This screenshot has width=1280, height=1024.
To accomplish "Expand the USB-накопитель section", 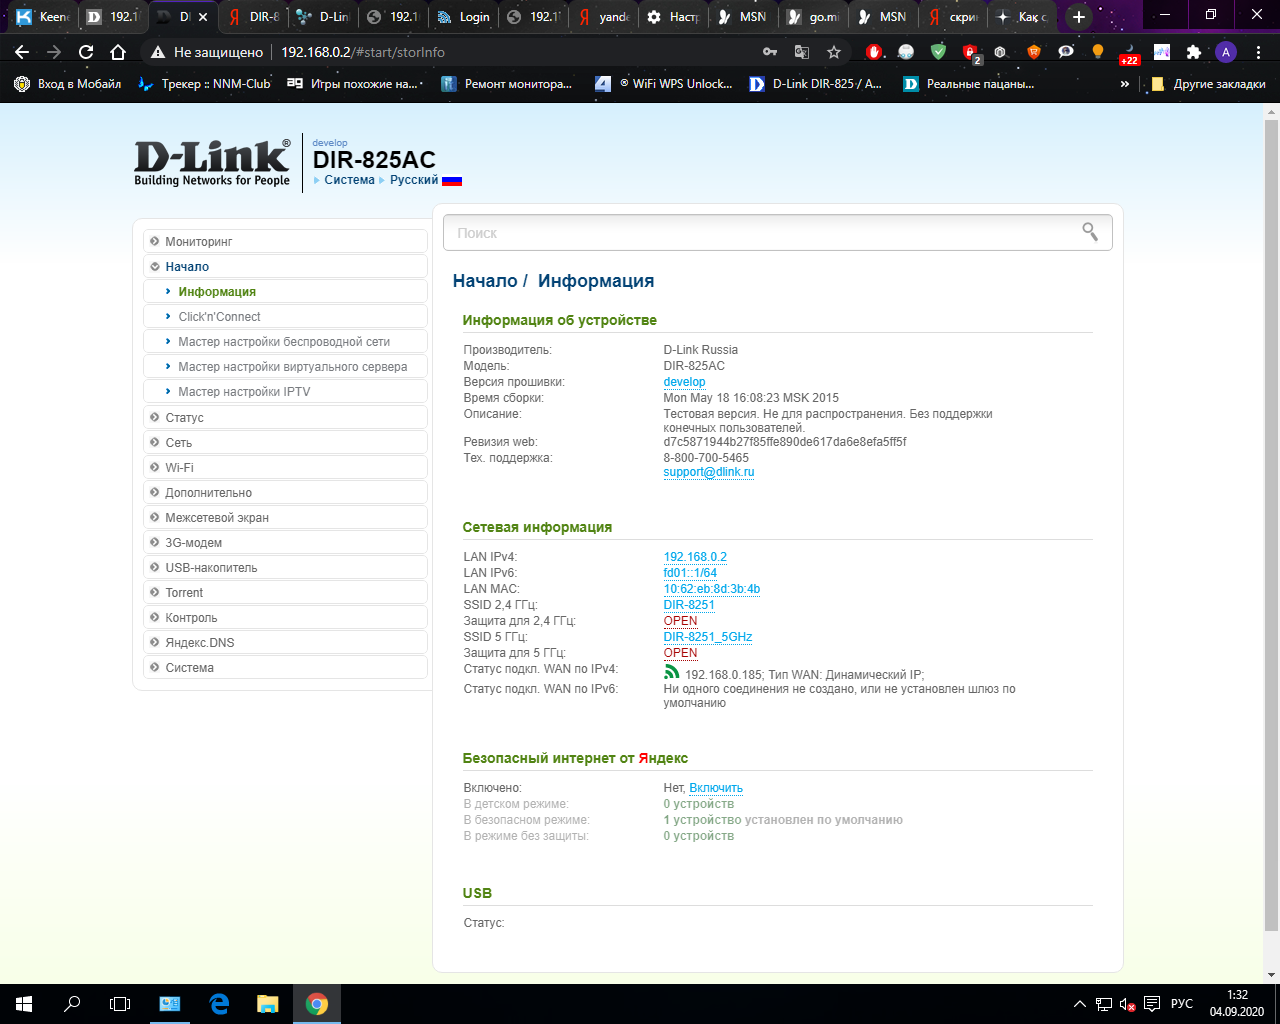I will 285,568.
